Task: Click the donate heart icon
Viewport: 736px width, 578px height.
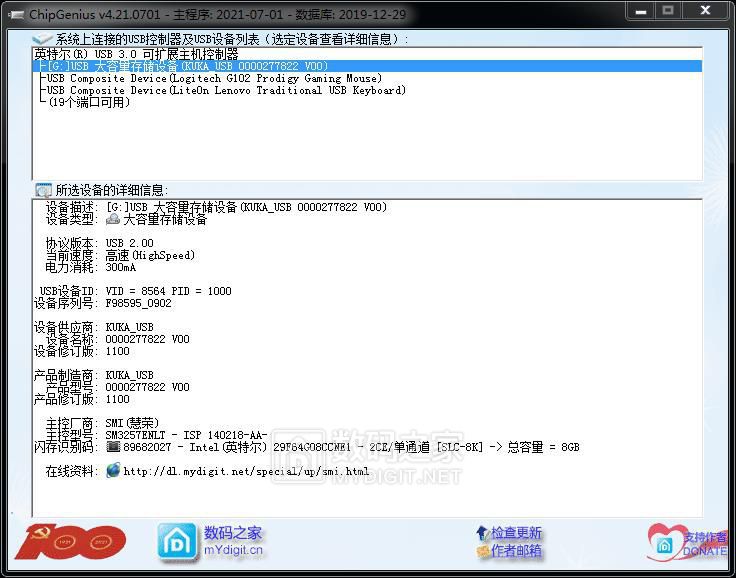Action: click(x=665, y=542)
